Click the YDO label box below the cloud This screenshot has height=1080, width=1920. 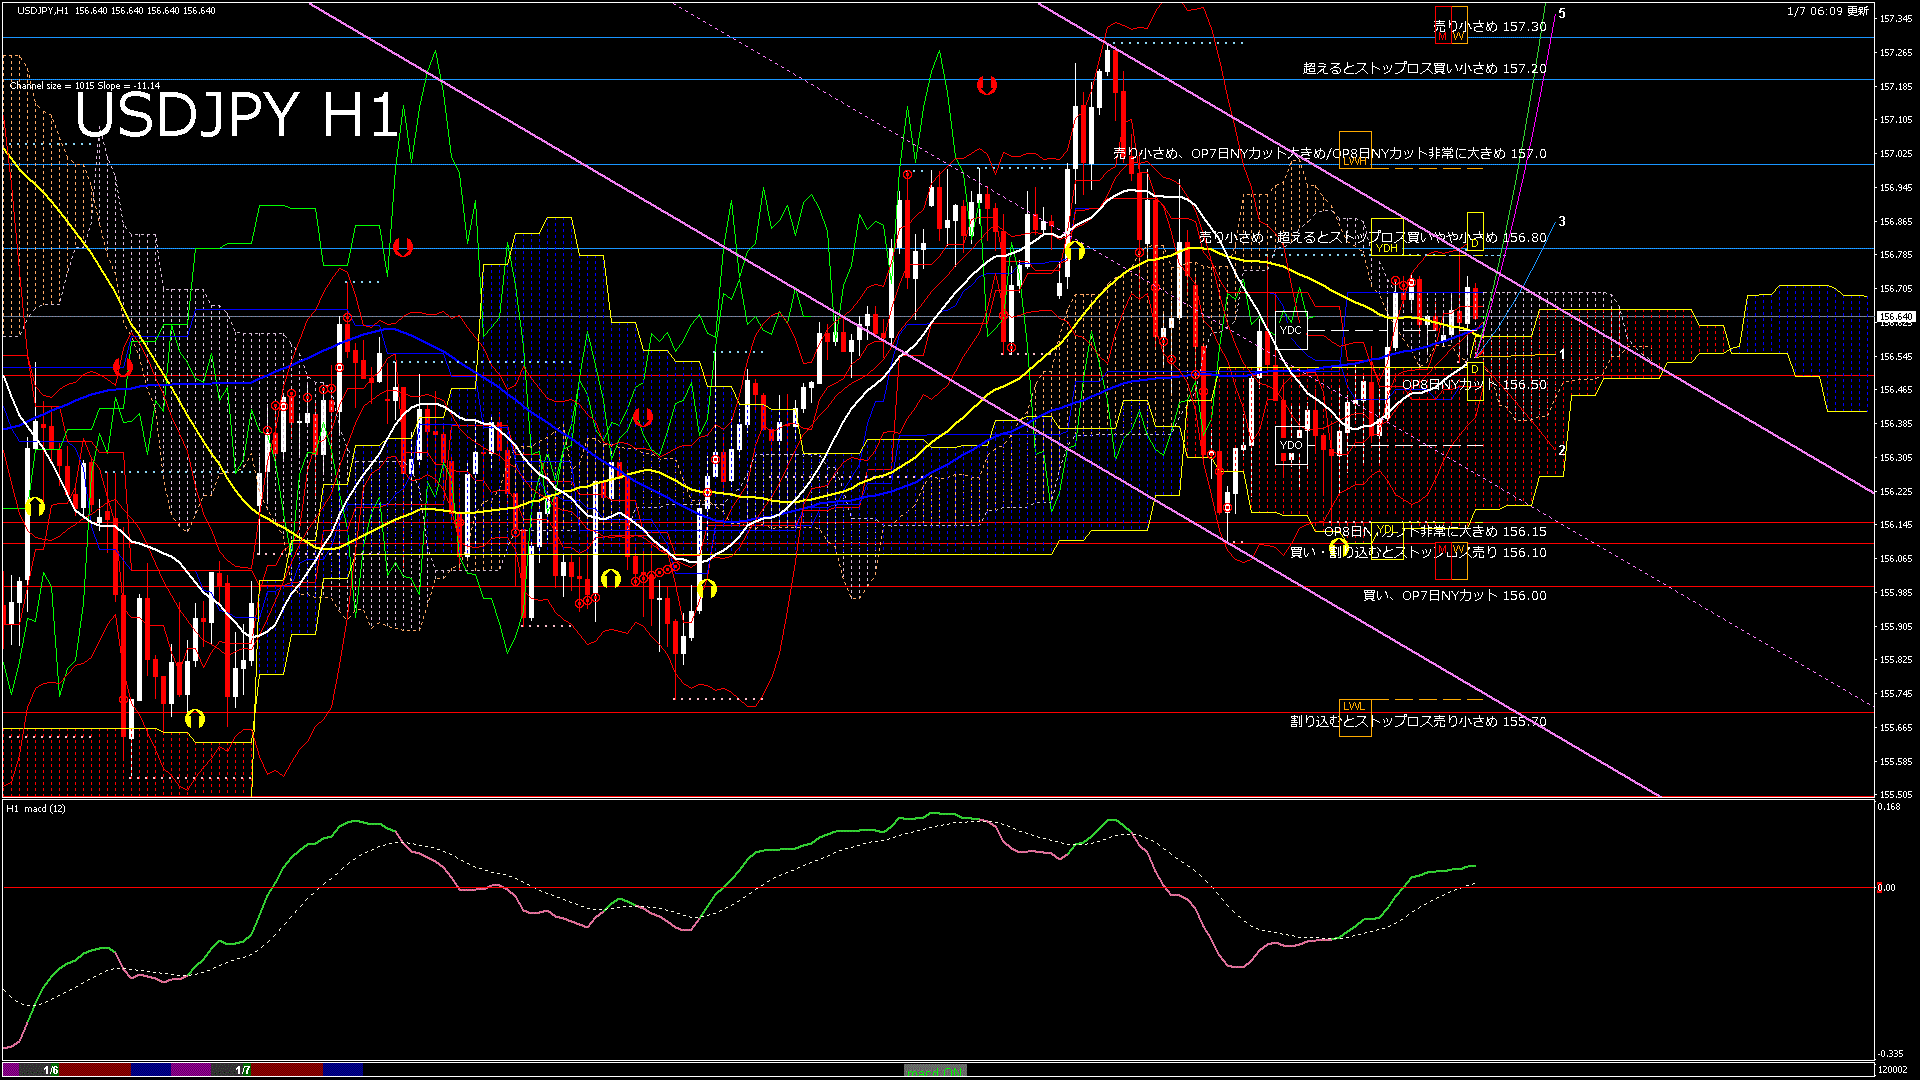tap(1290, 444)
